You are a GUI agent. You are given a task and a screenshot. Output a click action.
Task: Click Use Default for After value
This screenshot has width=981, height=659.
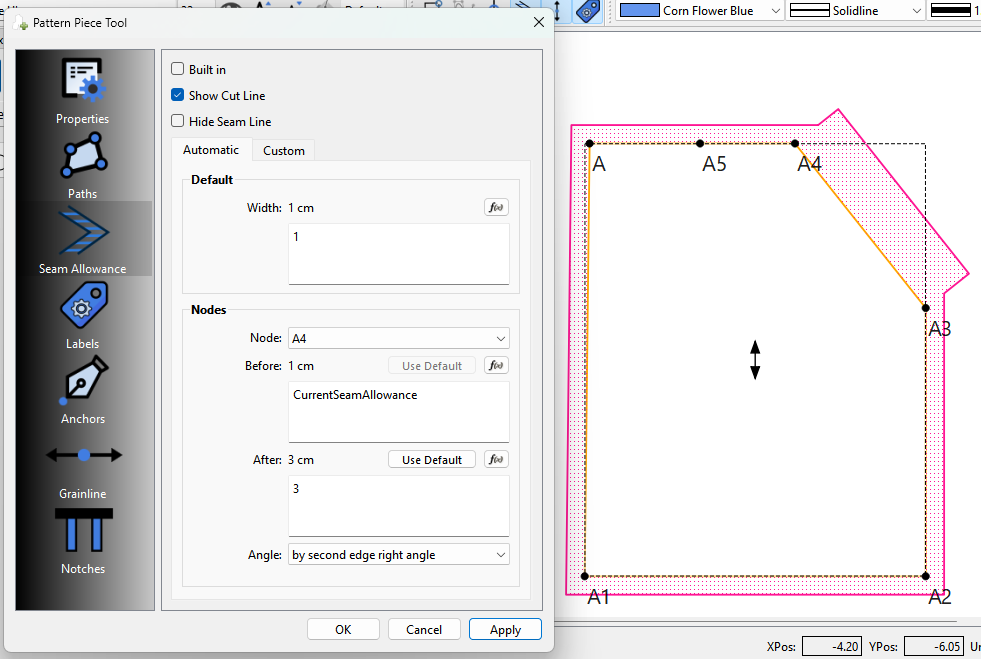[x=432, y=460]
